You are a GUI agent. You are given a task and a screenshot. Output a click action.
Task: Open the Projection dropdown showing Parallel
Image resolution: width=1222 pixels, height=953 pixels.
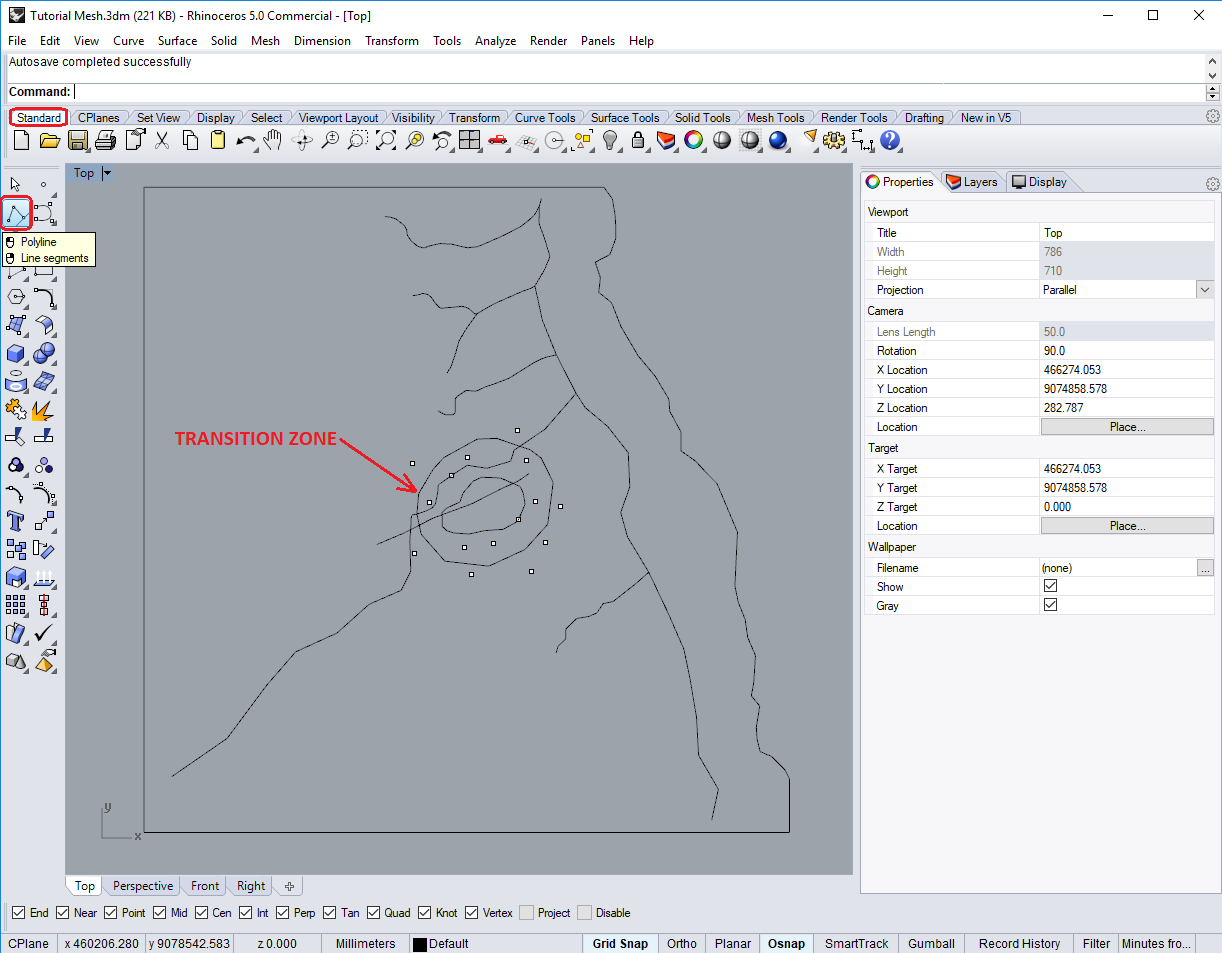pyautogui.click(x=1204, y=289)
